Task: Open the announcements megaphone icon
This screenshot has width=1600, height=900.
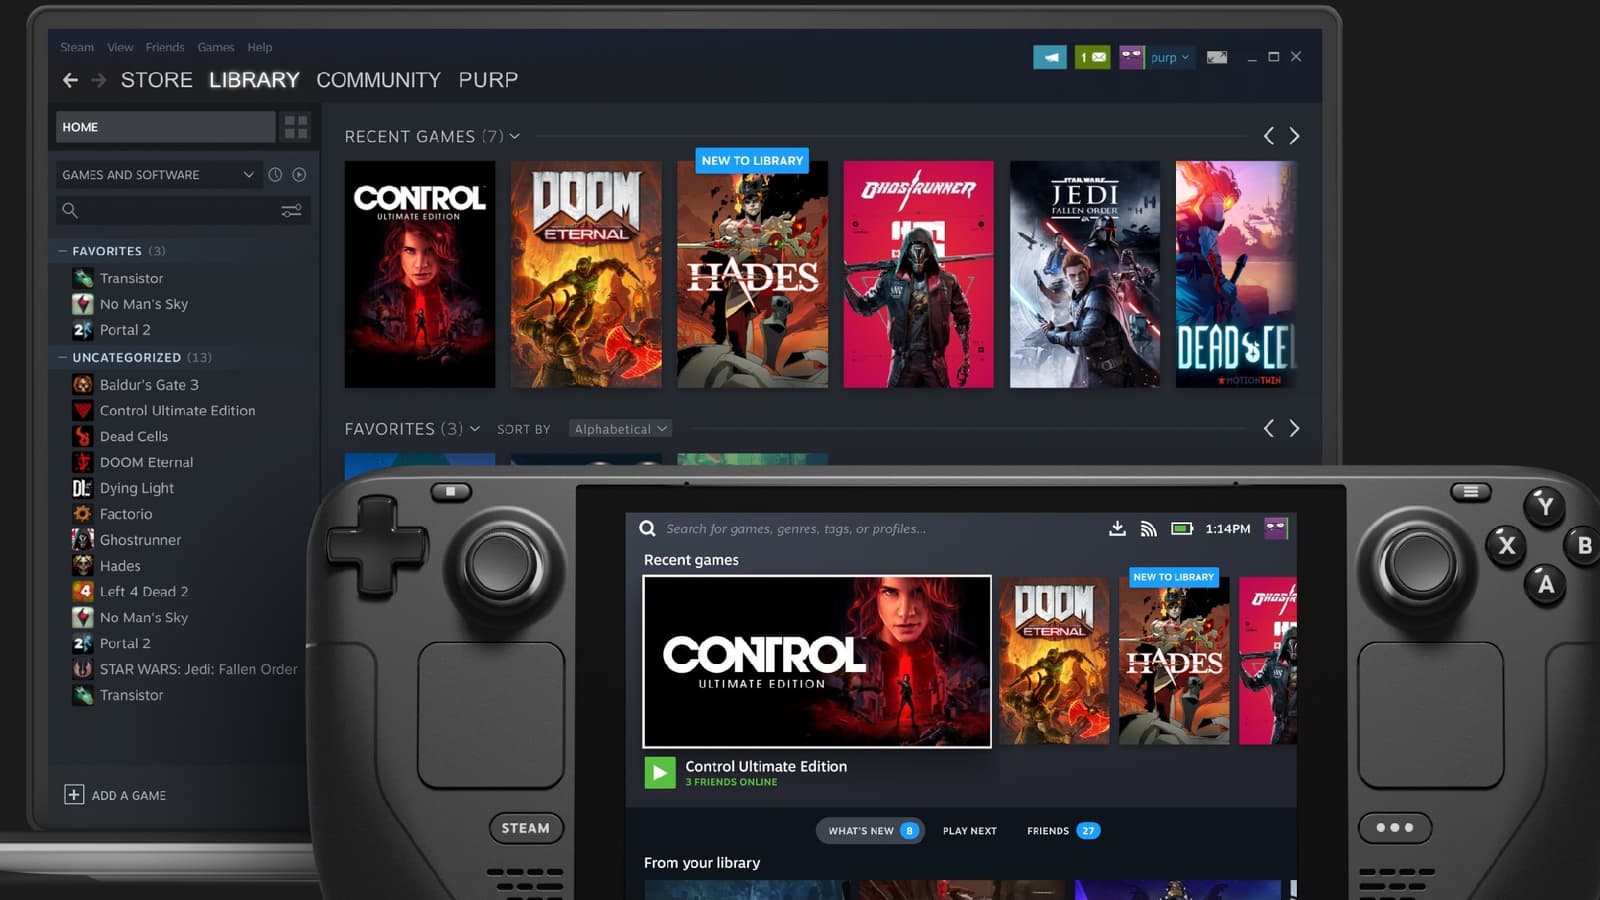Action: click(1050, 57)
